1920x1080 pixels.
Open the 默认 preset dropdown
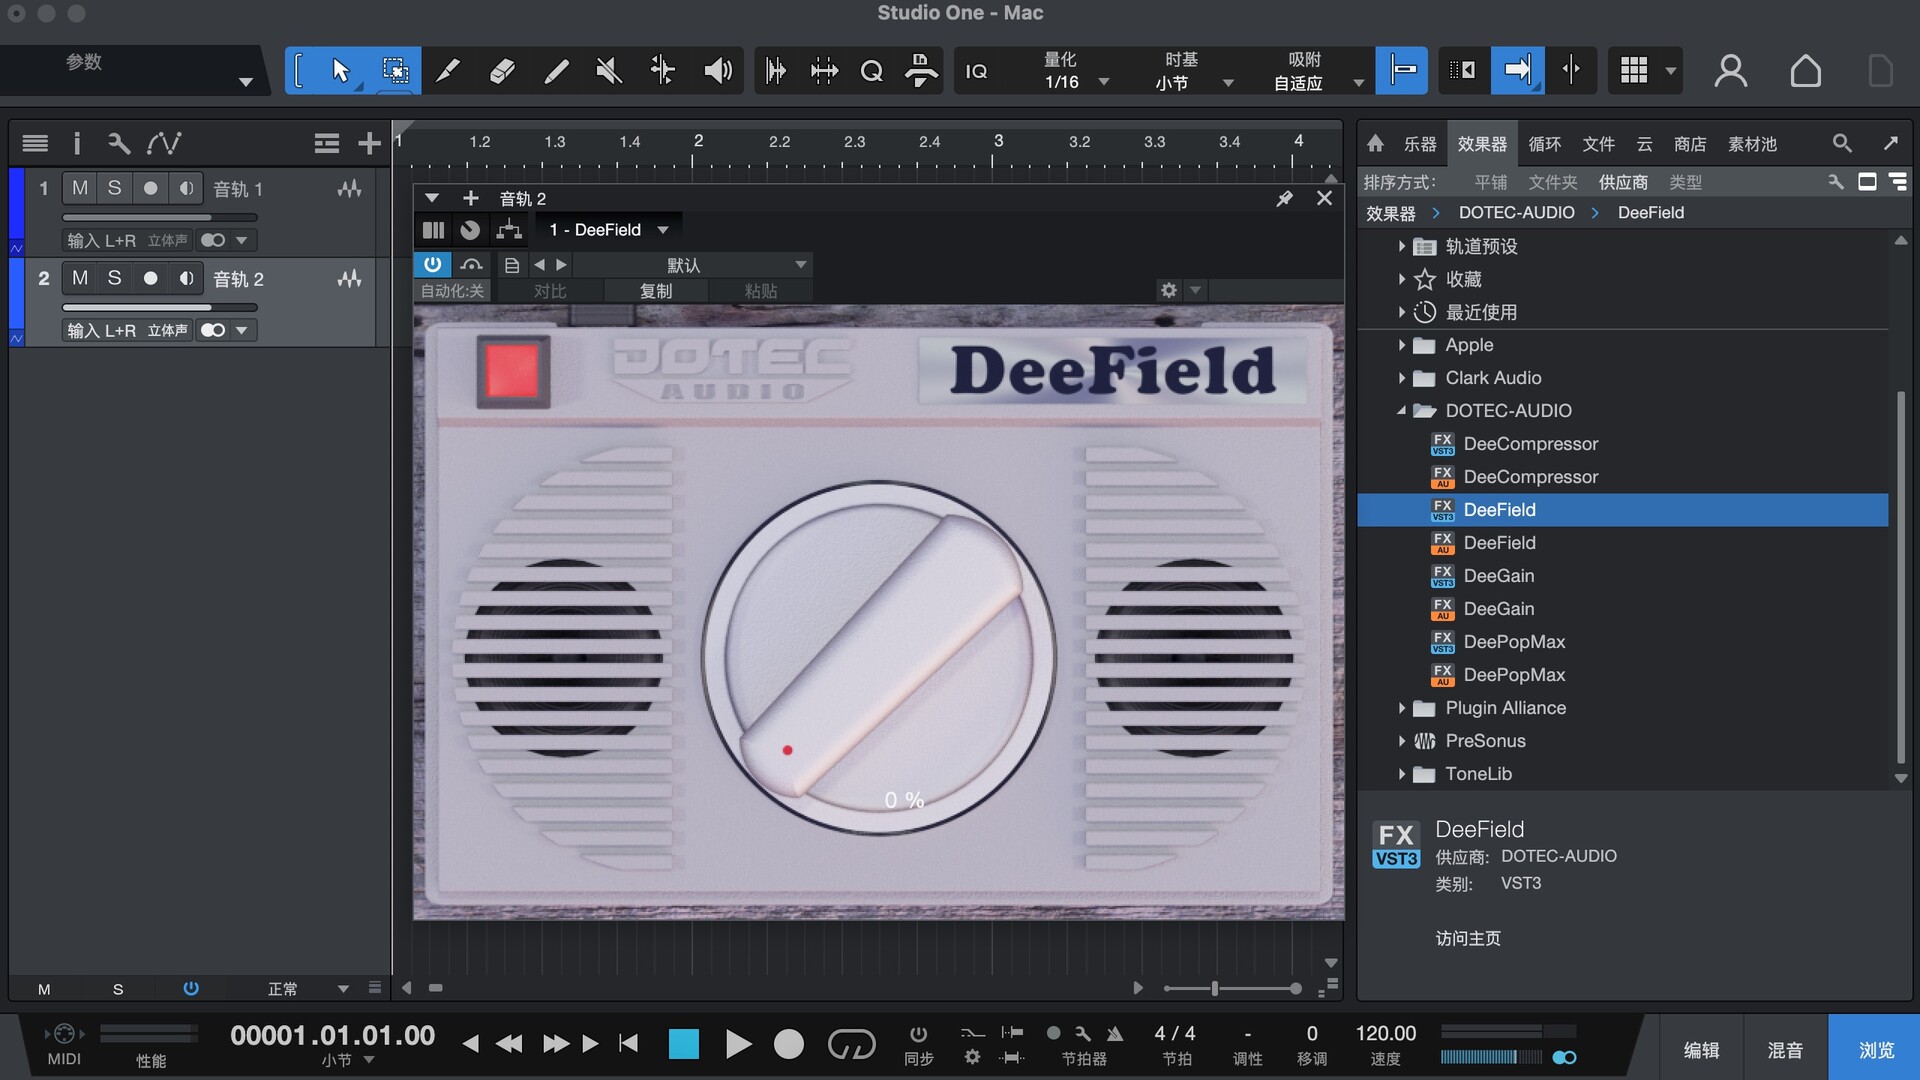[x=692, y=265]
